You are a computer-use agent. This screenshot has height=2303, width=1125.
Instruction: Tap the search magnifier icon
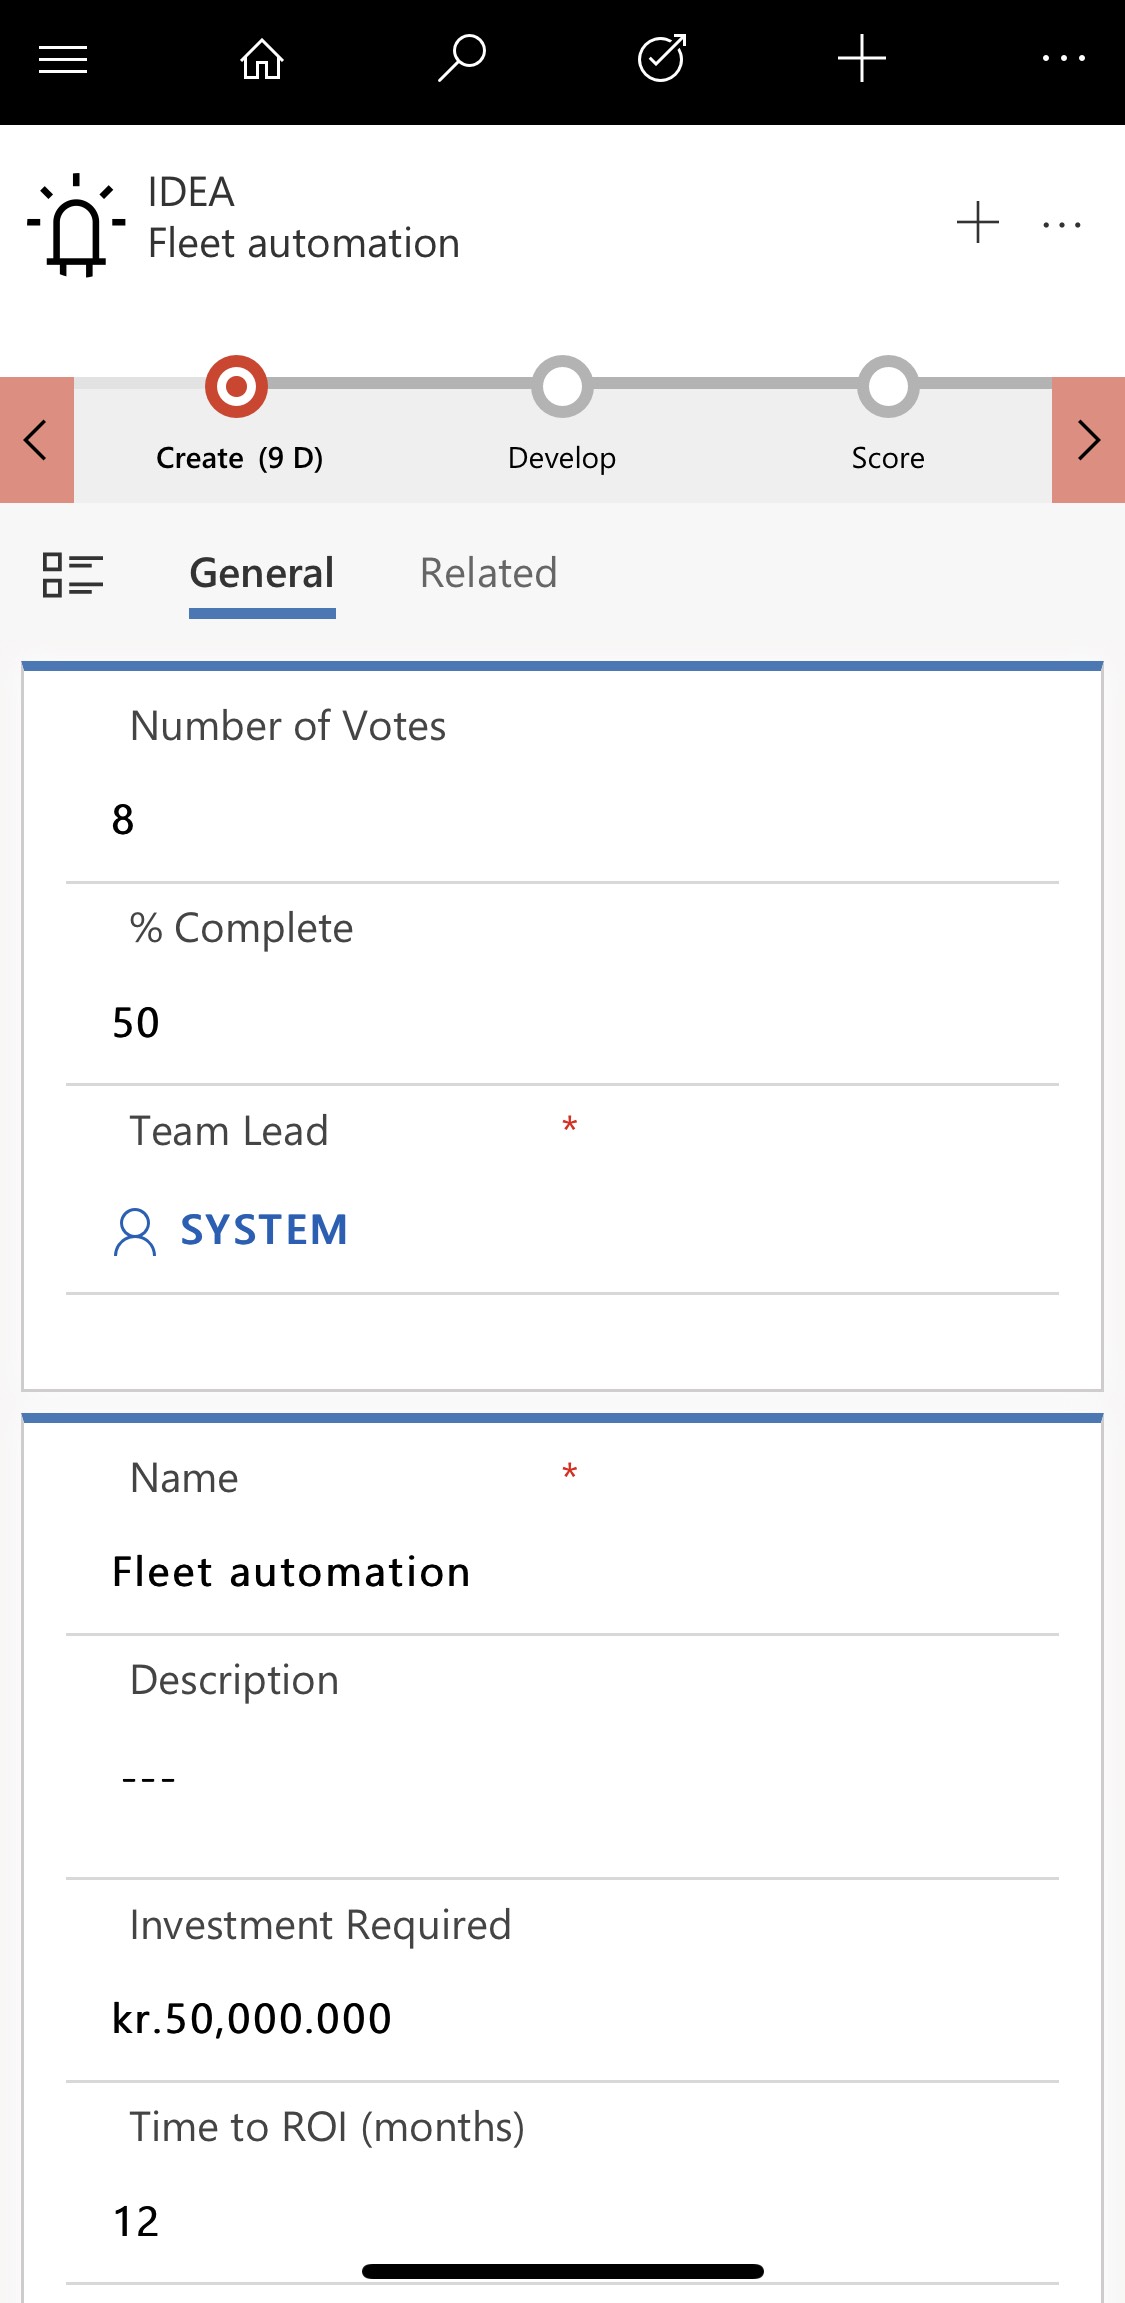462,59
